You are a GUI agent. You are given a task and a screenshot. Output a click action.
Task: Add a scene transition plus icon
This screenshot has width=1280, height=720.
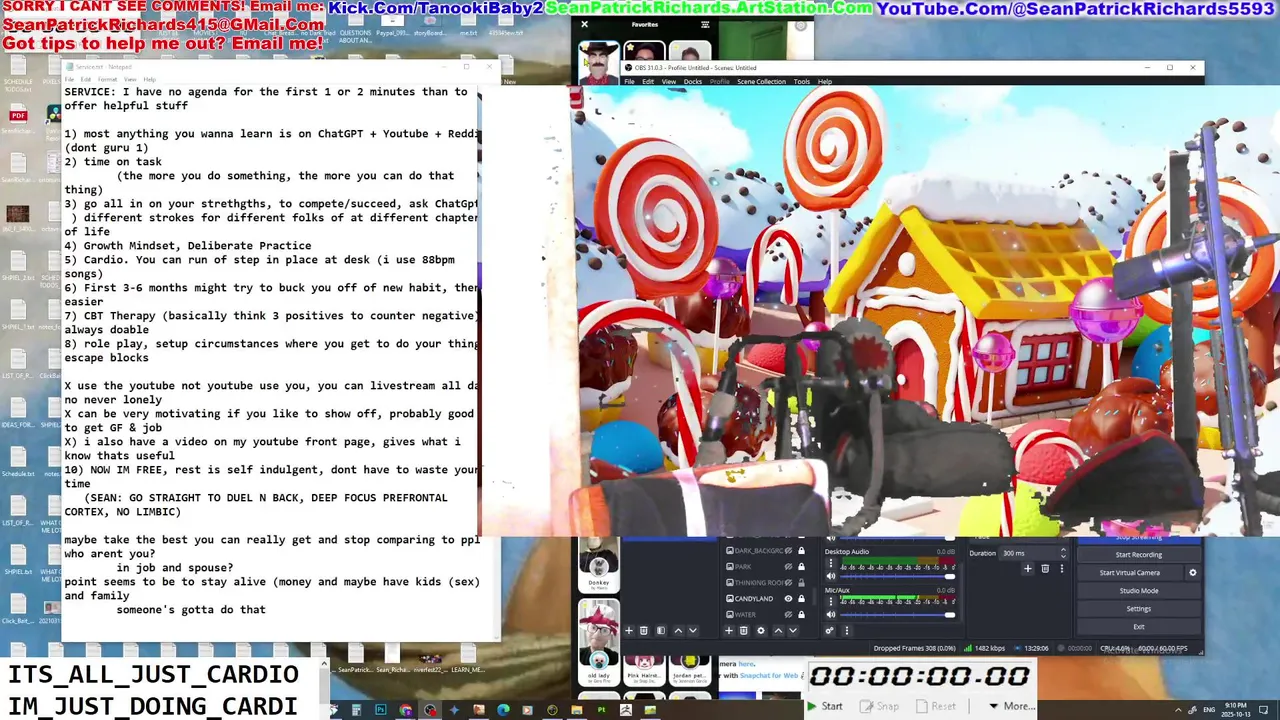coord(1027,569)
